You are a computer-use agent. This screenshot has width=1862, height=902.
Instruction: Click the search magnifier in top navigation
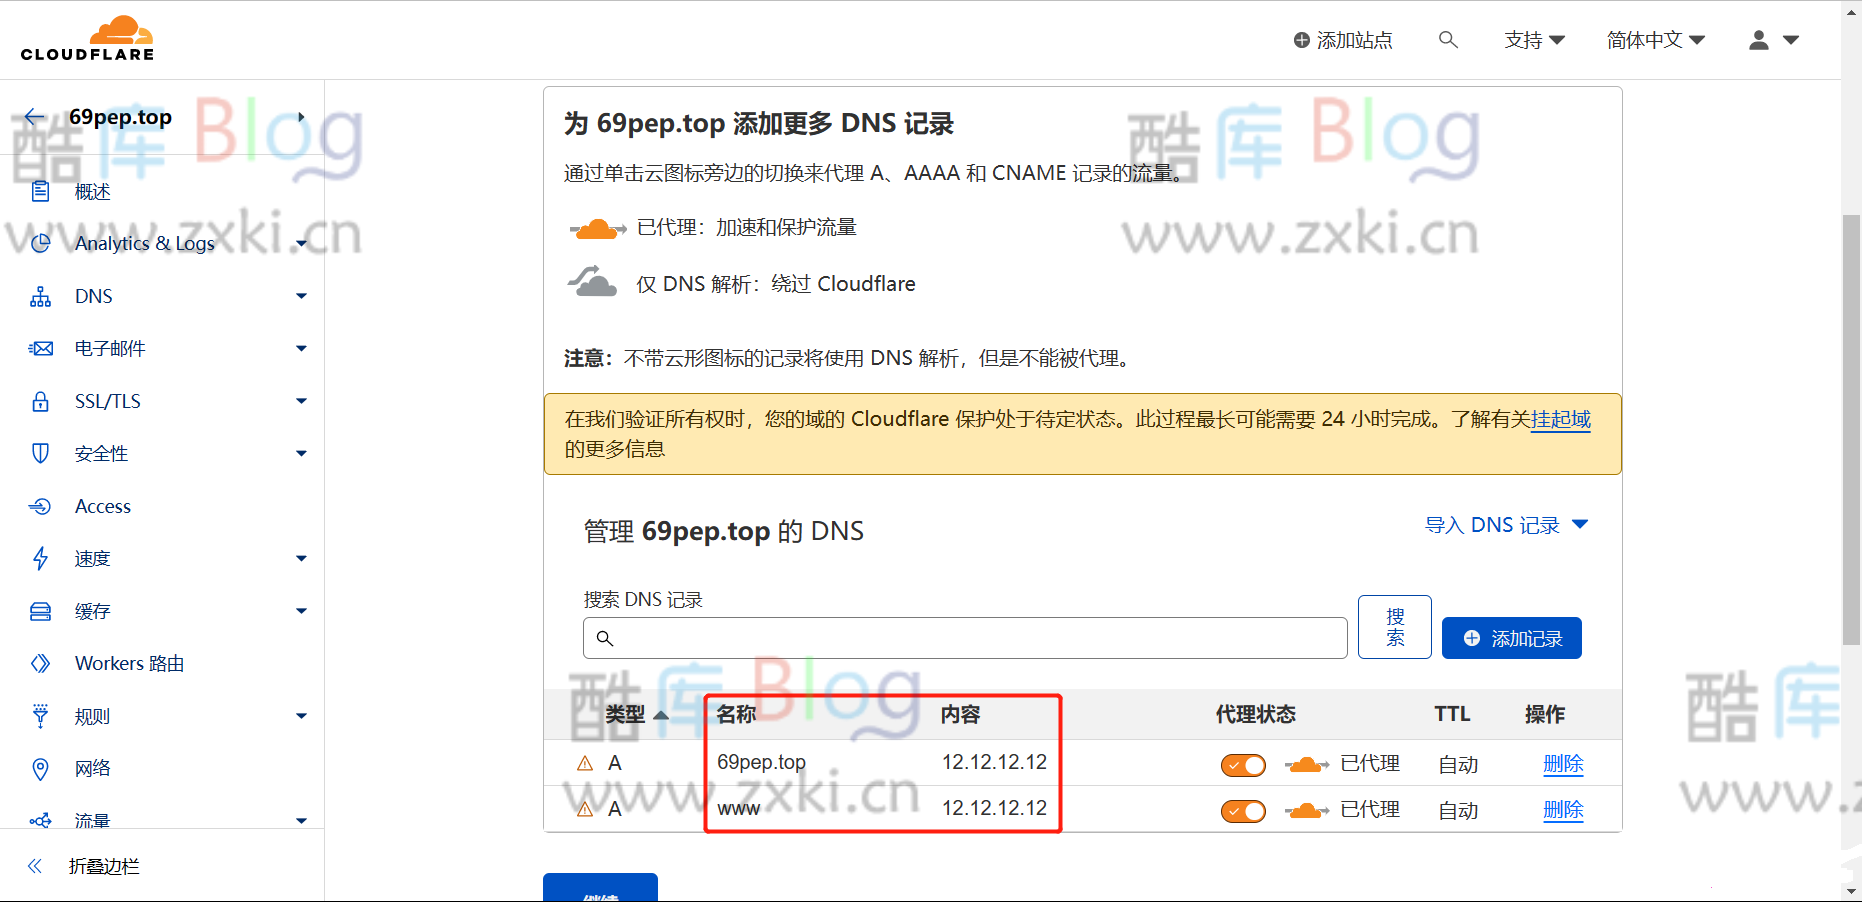1447,39
